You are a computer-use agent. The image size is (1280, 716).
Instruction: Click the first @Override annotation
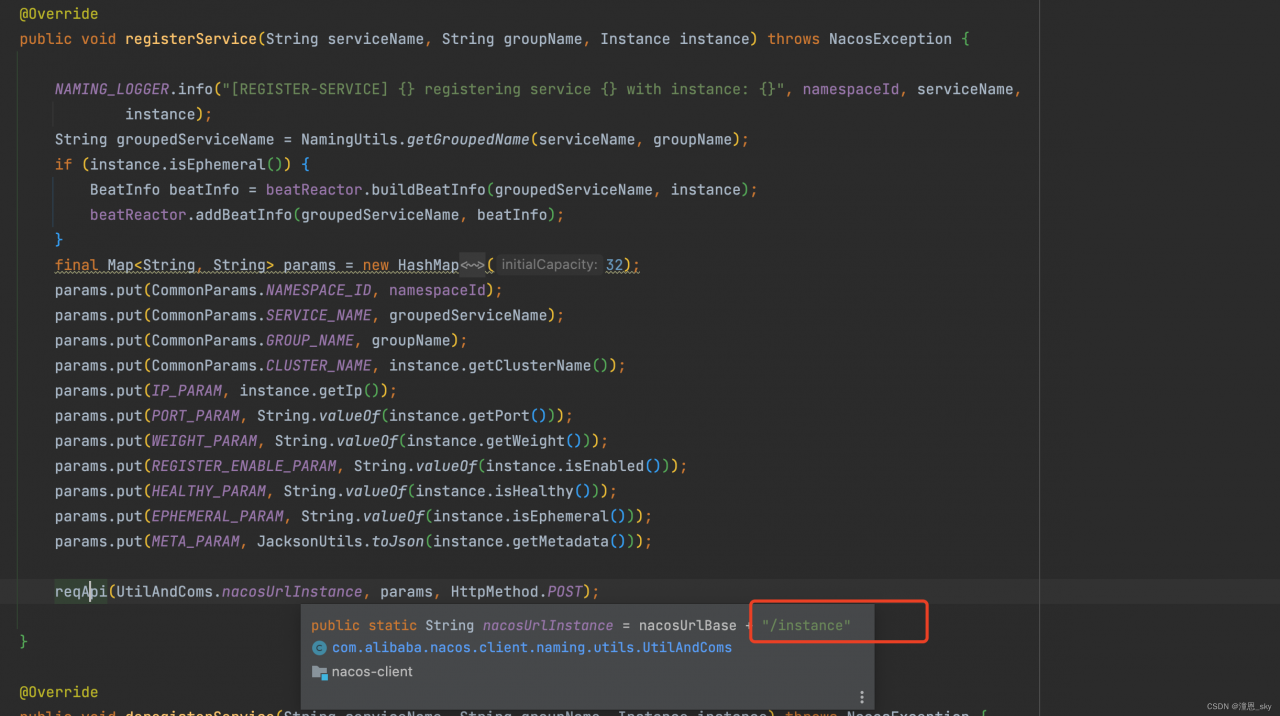tap(59, 14)
